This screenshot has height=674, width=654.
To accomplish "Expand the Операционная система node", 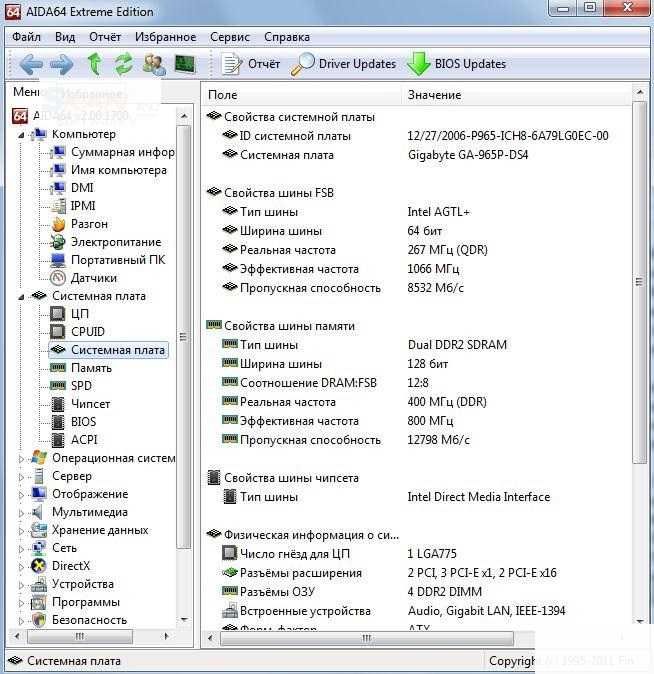I will 21,459.
